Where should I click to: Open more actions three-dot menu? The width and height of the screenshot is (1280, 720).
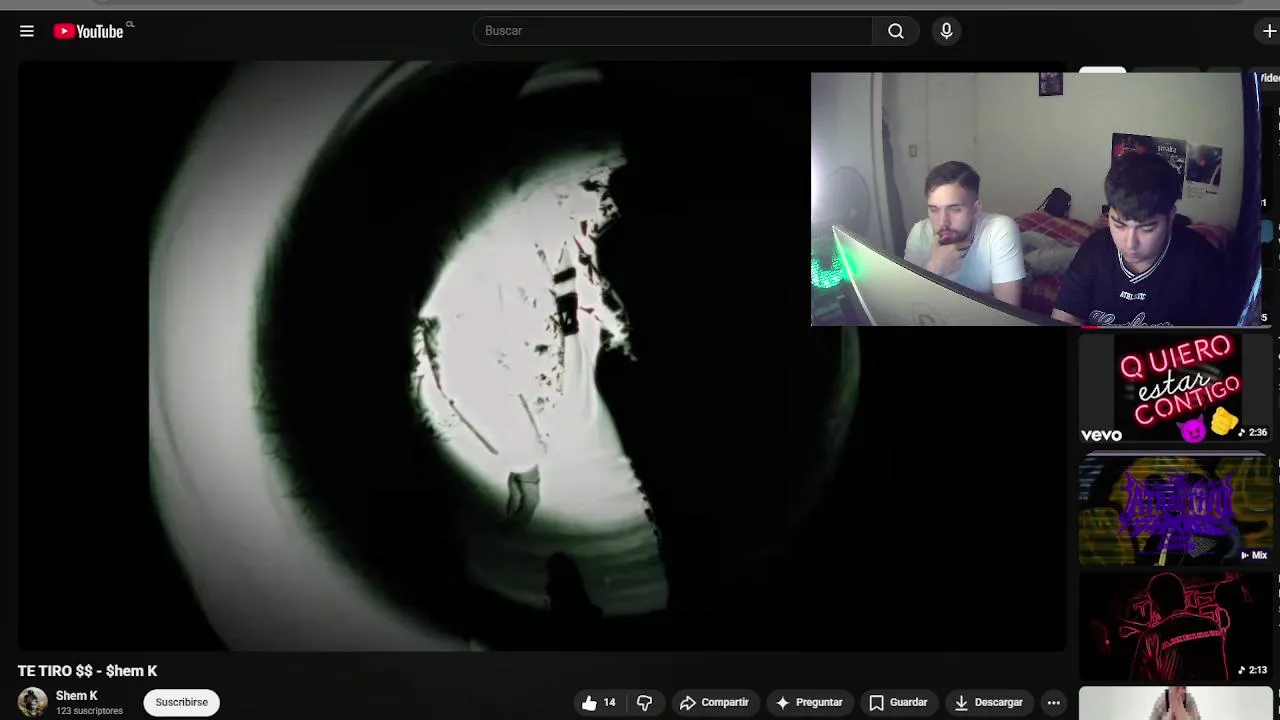(1053, 703)
